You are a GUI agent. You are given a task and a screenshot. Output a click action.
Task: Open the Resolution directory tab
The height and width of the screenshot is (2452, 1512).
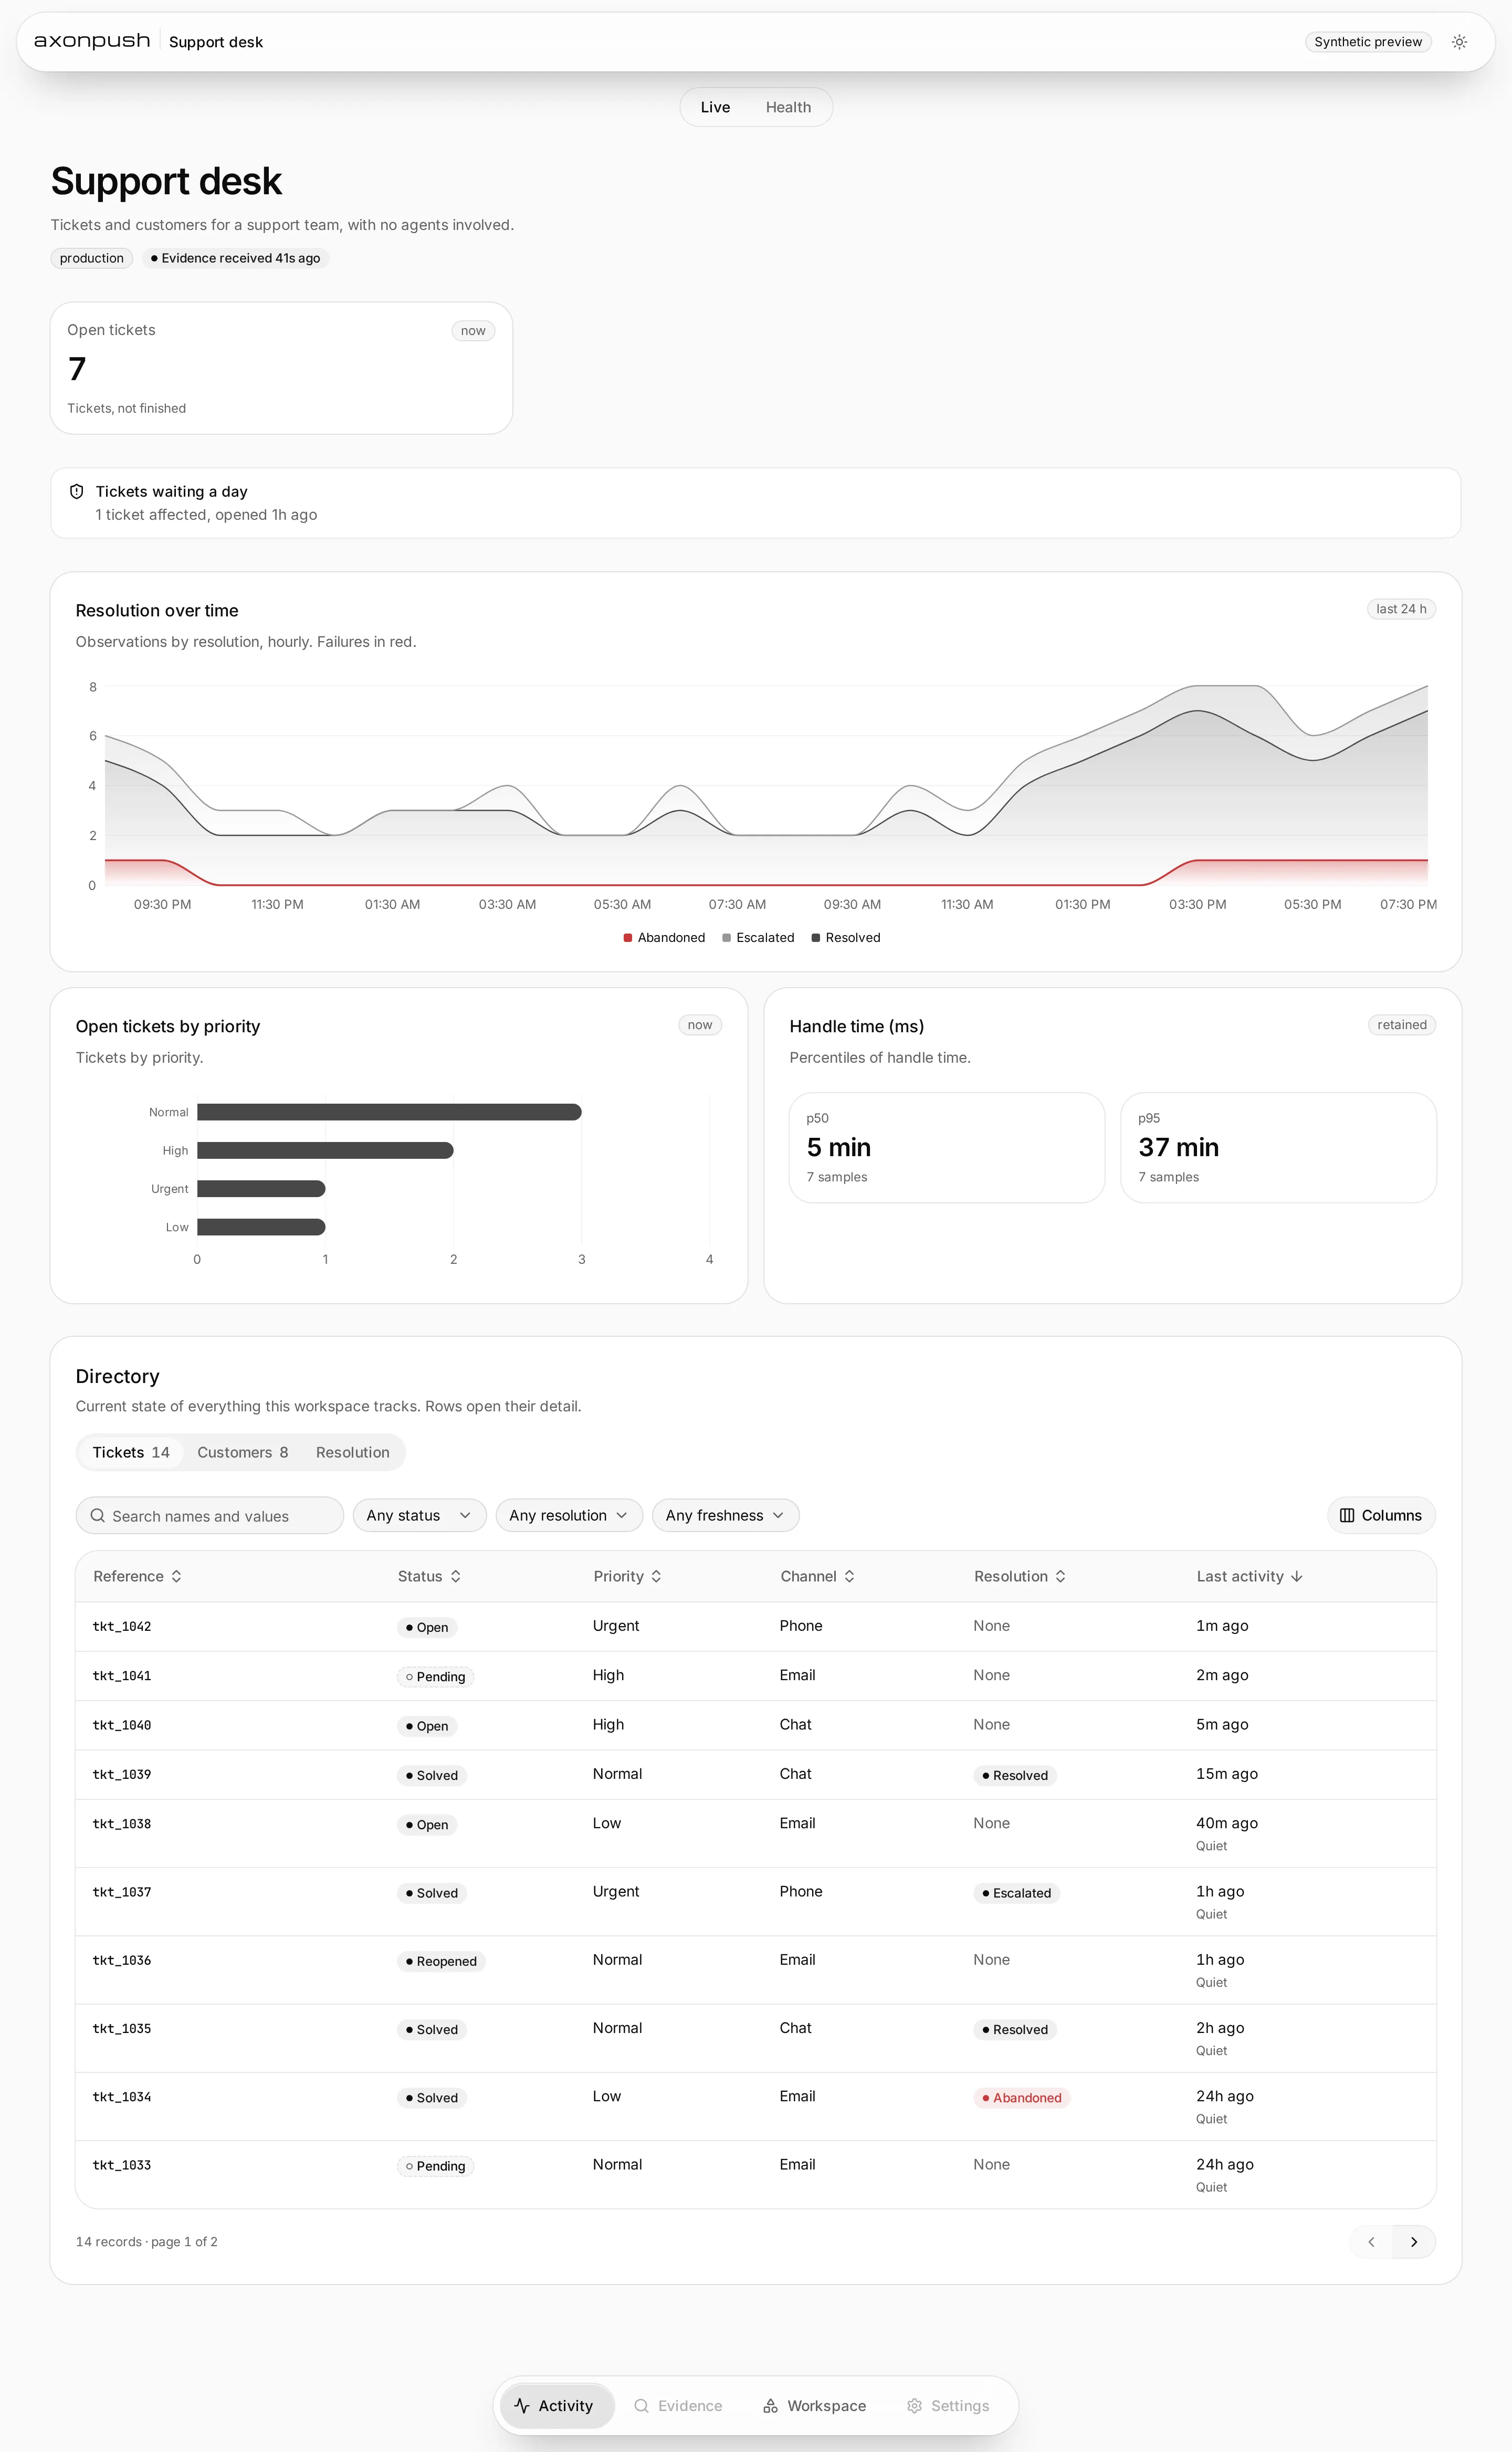click(353, 1452)
